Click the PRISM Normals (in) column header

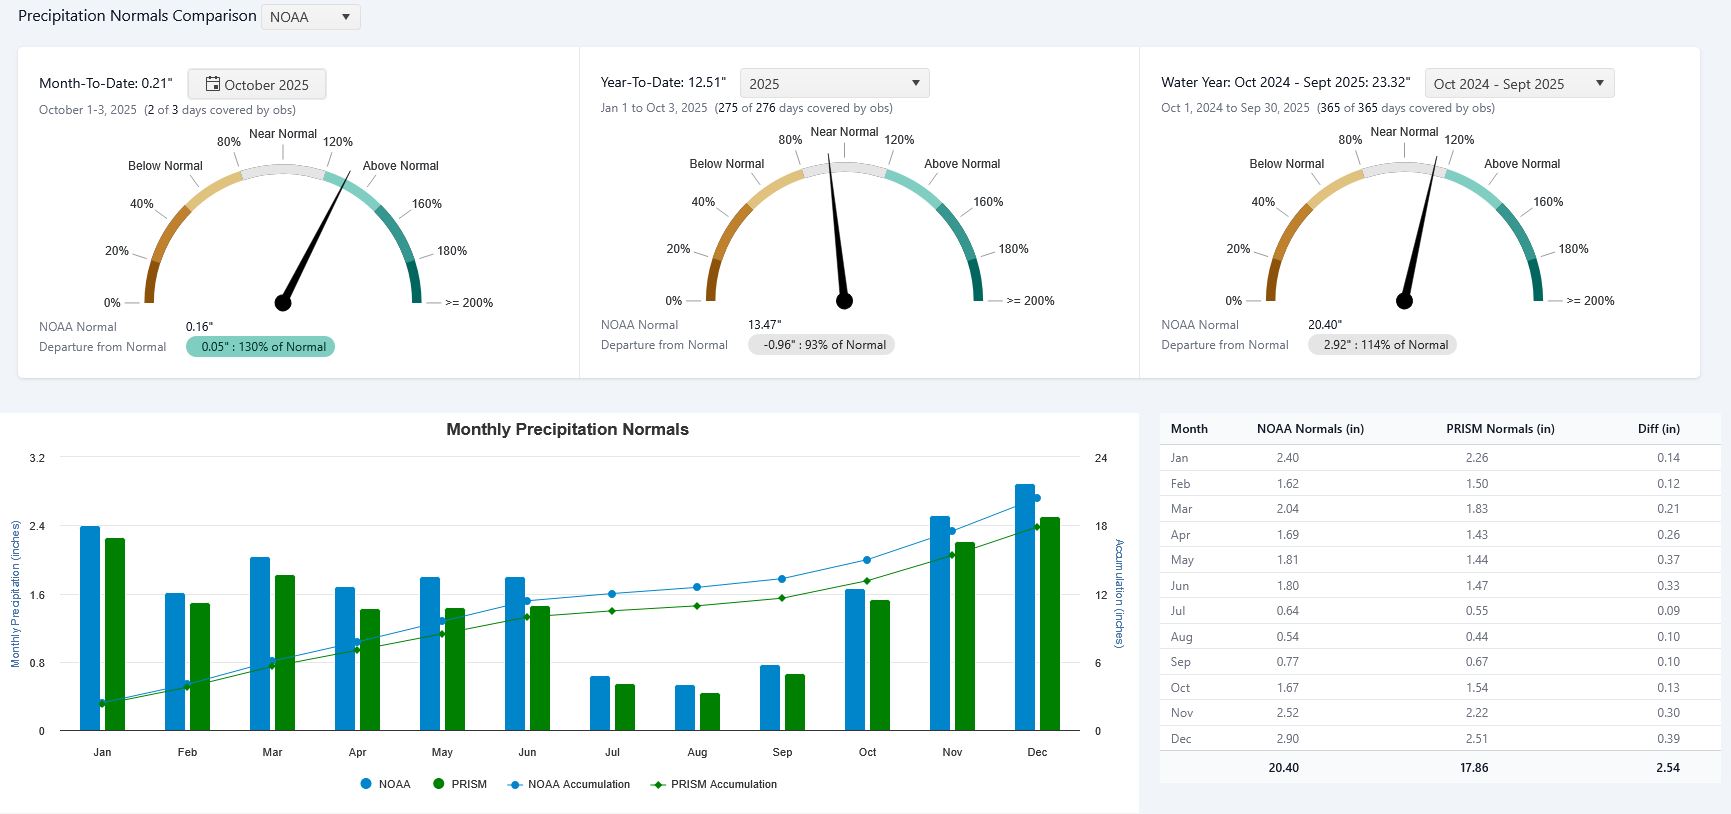1499,429
